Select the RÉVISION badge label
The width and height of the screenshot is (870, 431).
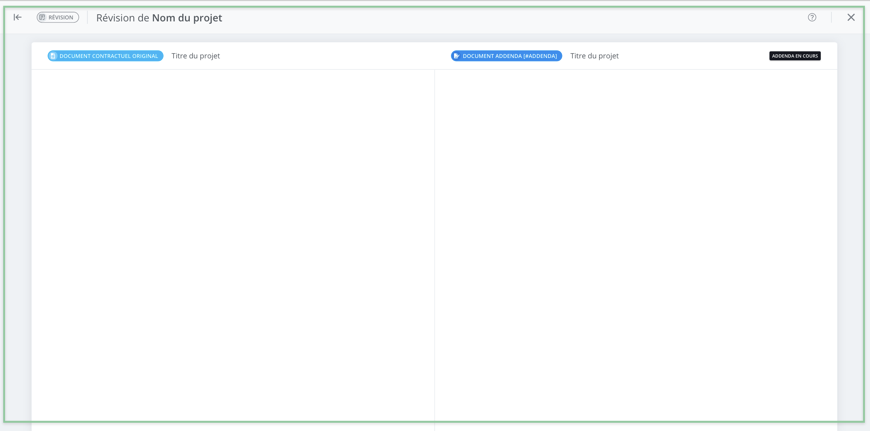61,17
